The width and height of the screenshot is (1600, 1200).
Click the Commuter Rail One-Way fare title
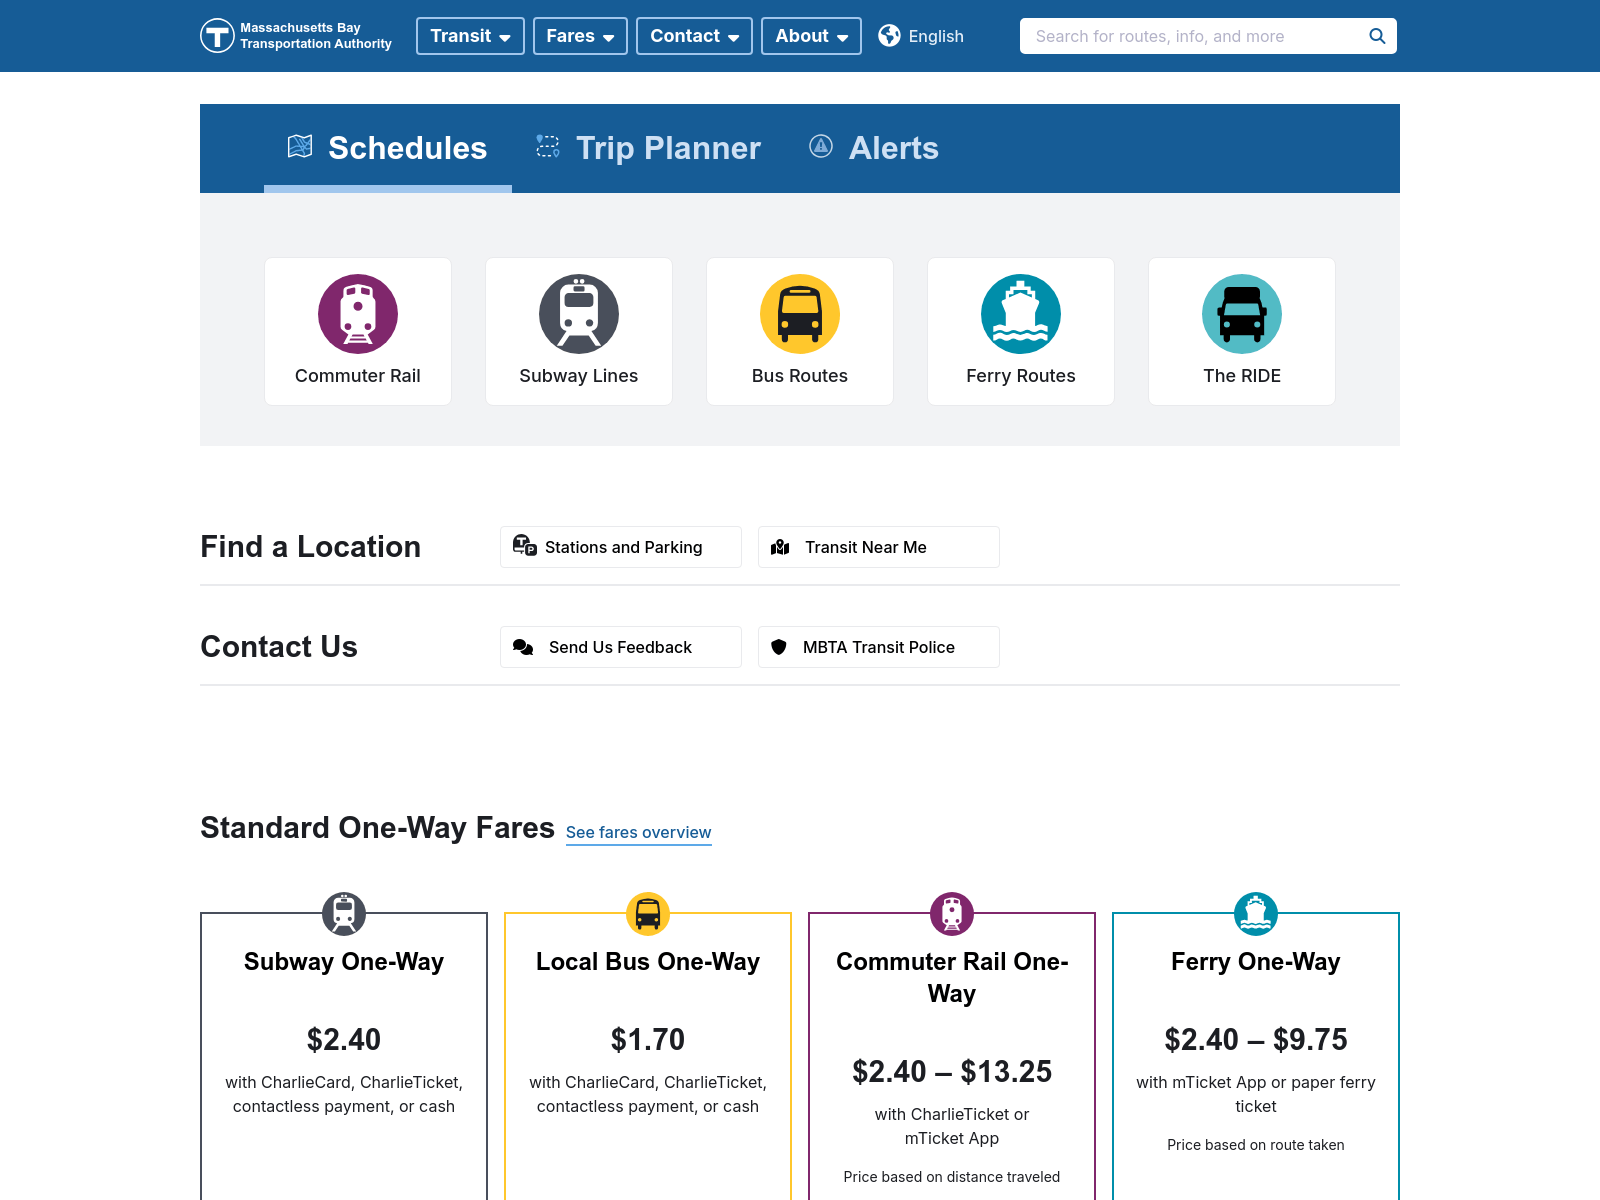[952, 978]
